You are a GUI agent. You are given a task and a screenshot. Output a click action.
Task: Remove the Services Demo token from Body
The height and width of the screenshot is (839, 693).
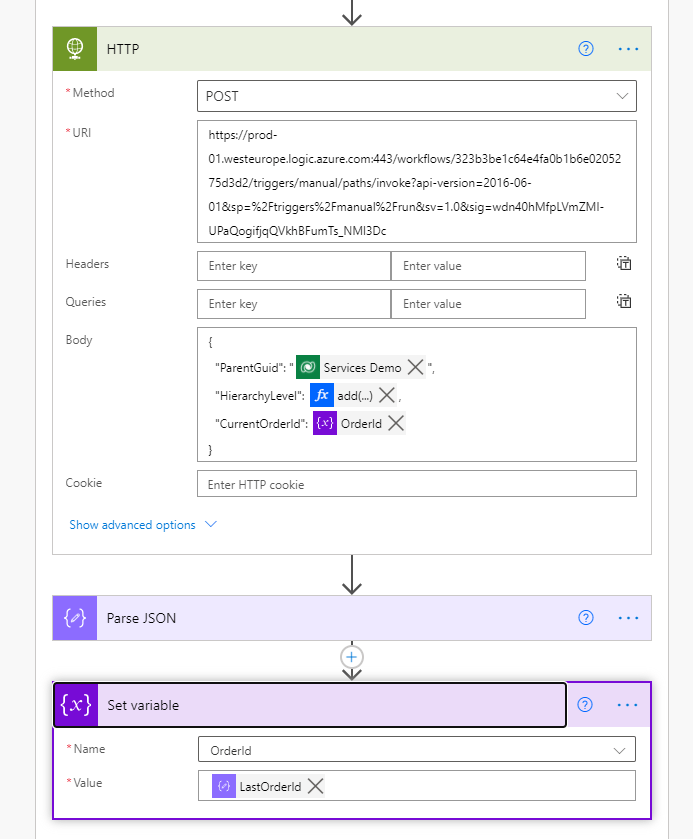pyautogui.click(x=416, y=367)
